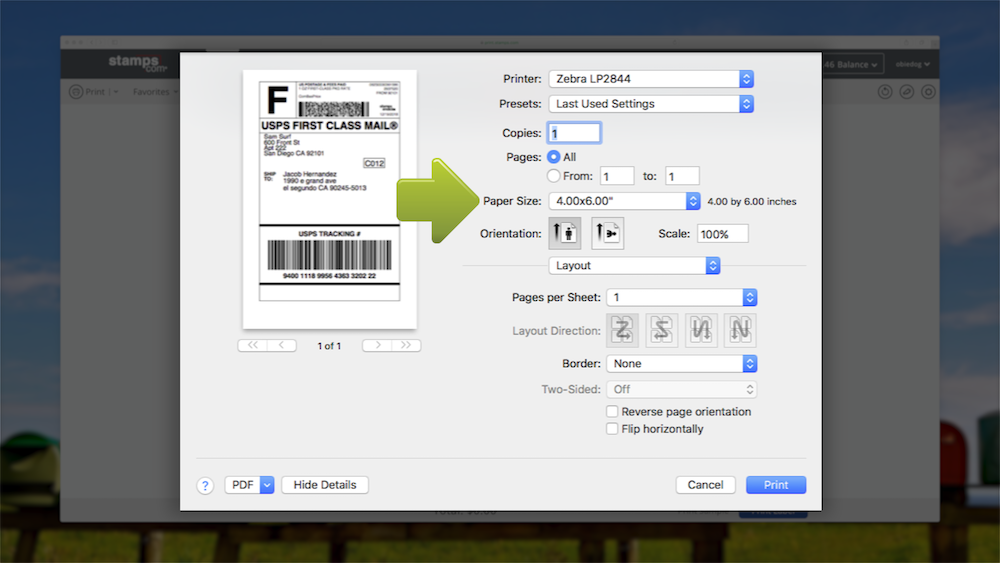Click the Cancel button
Screen dimensions: 1000x563
(705, 485)
